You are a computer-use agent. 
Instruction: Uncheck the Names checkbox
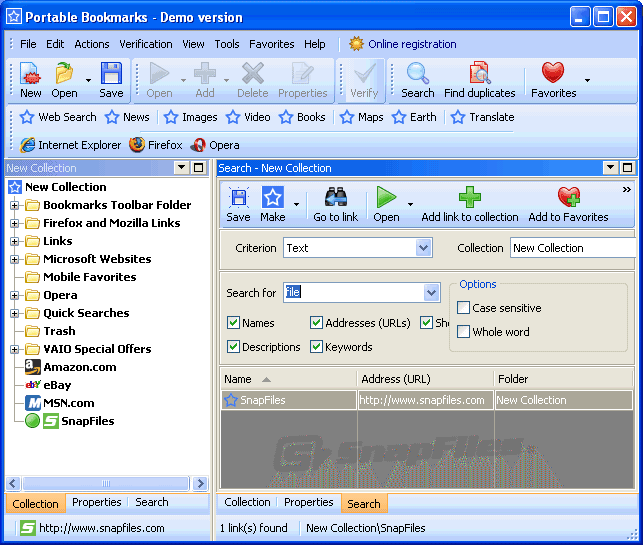[x=233, y=323]
